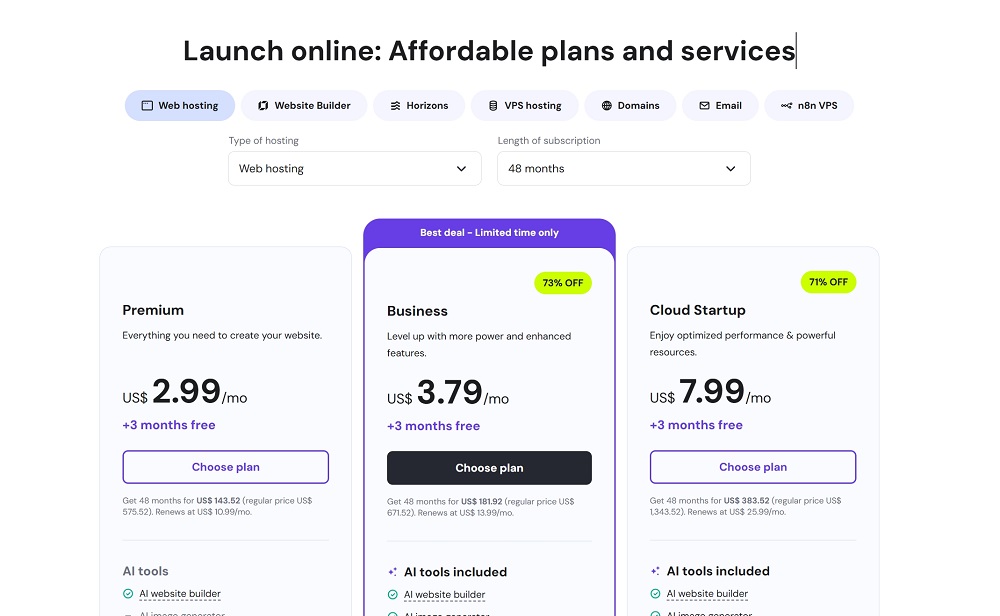Click checkmark next to Premium AI website builder
The image size is (1000, 616).
coord(128,594)
